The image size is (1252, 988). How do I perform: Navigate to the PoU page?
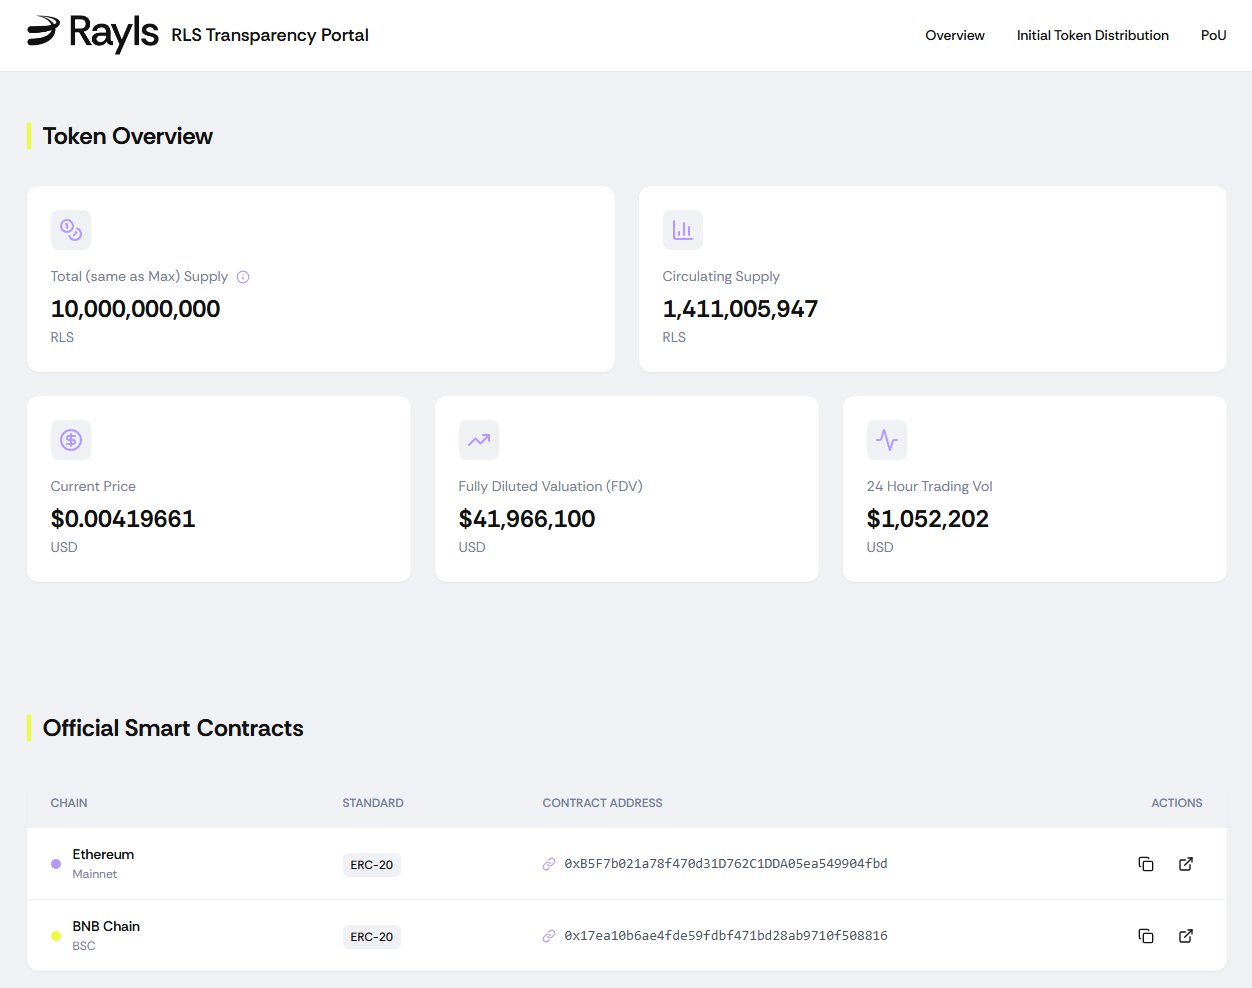(x=1213, y=35)
